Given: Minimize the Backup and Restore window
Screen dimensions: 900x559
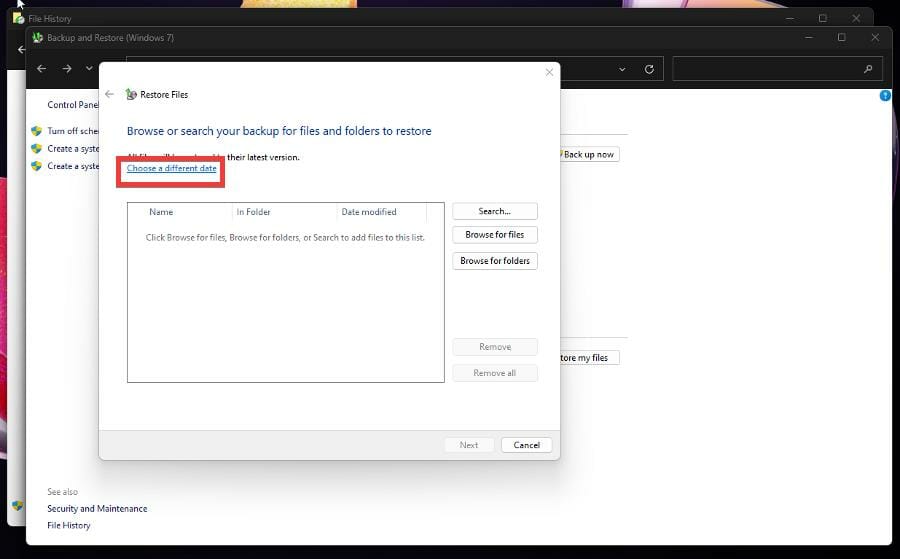Looking at the screenshot, I should (809, 37).
